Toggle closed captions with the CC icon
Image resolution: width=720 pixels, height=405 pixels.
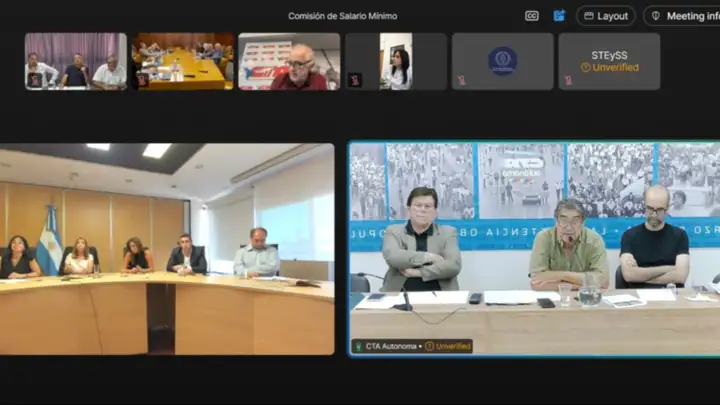pos(532,16)
